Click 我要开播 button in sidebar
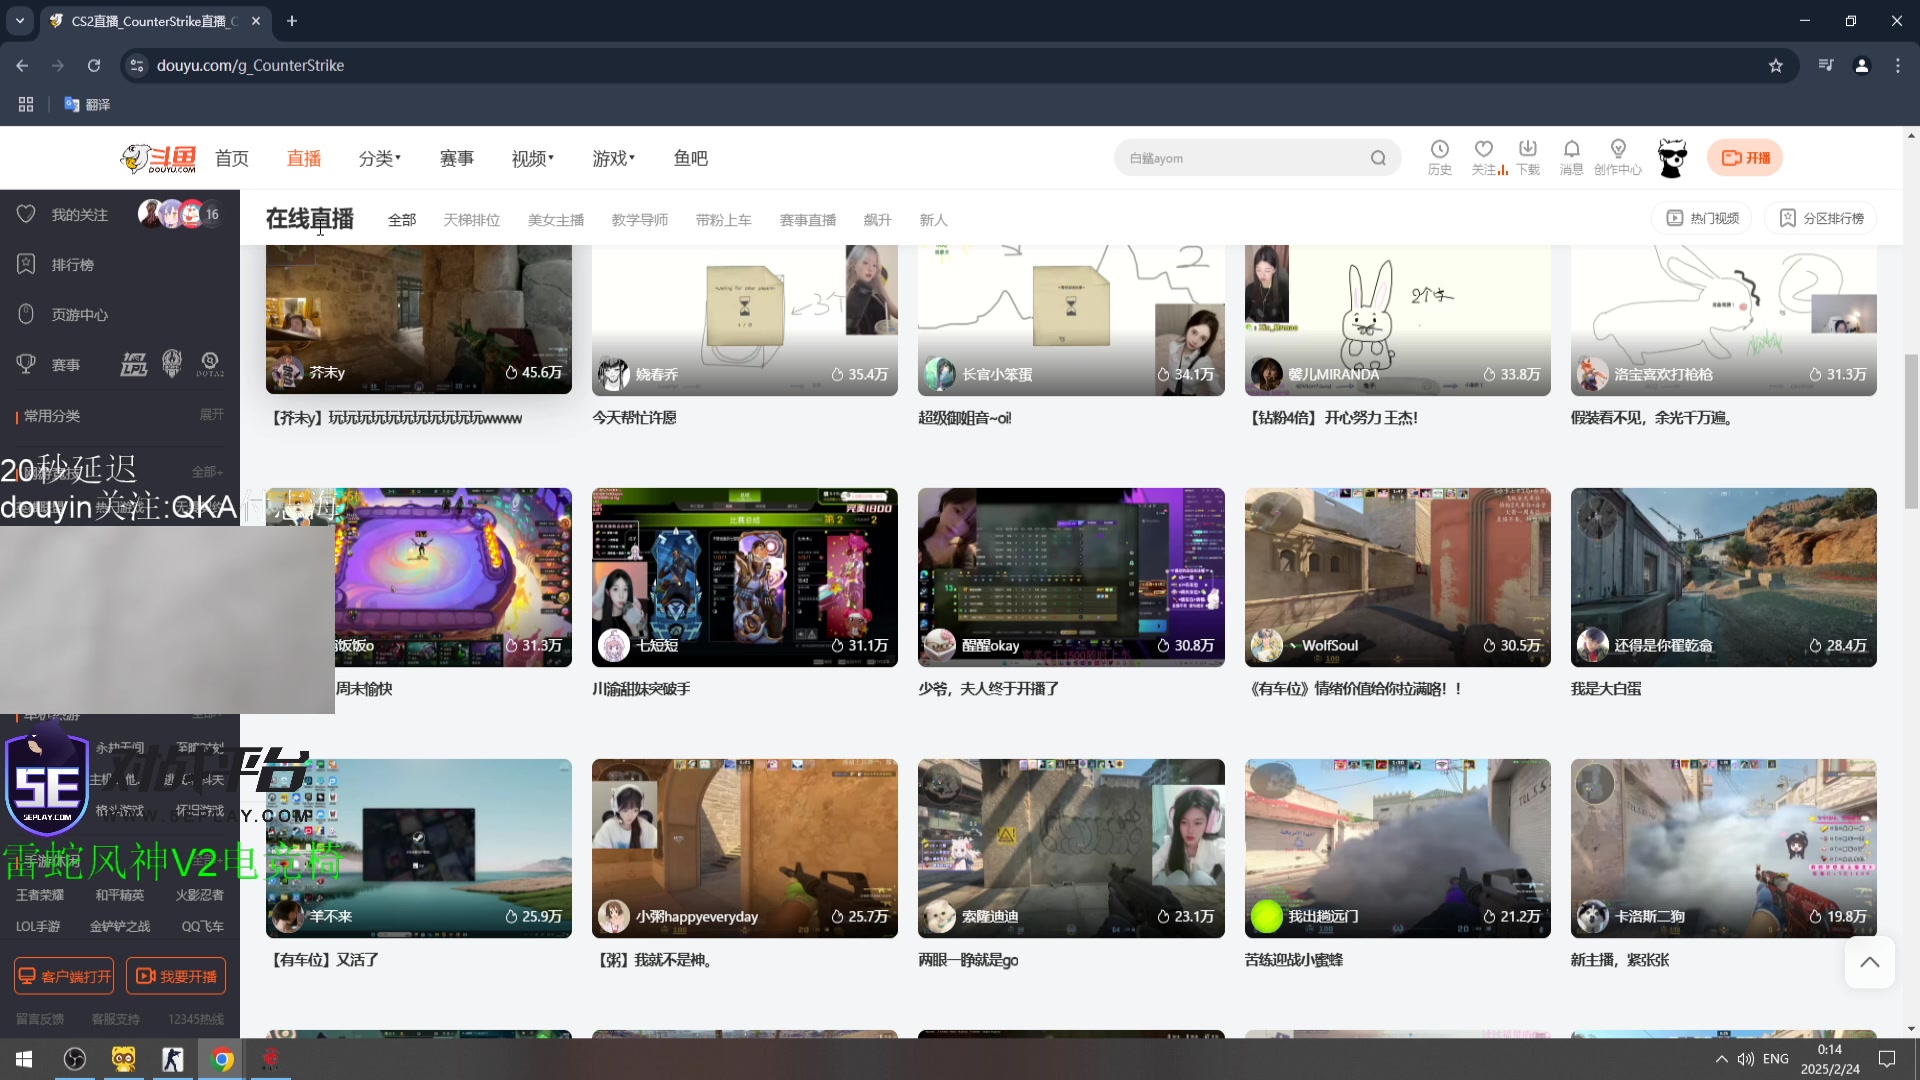The image size is (1920, 1080). tap(176, 976)
